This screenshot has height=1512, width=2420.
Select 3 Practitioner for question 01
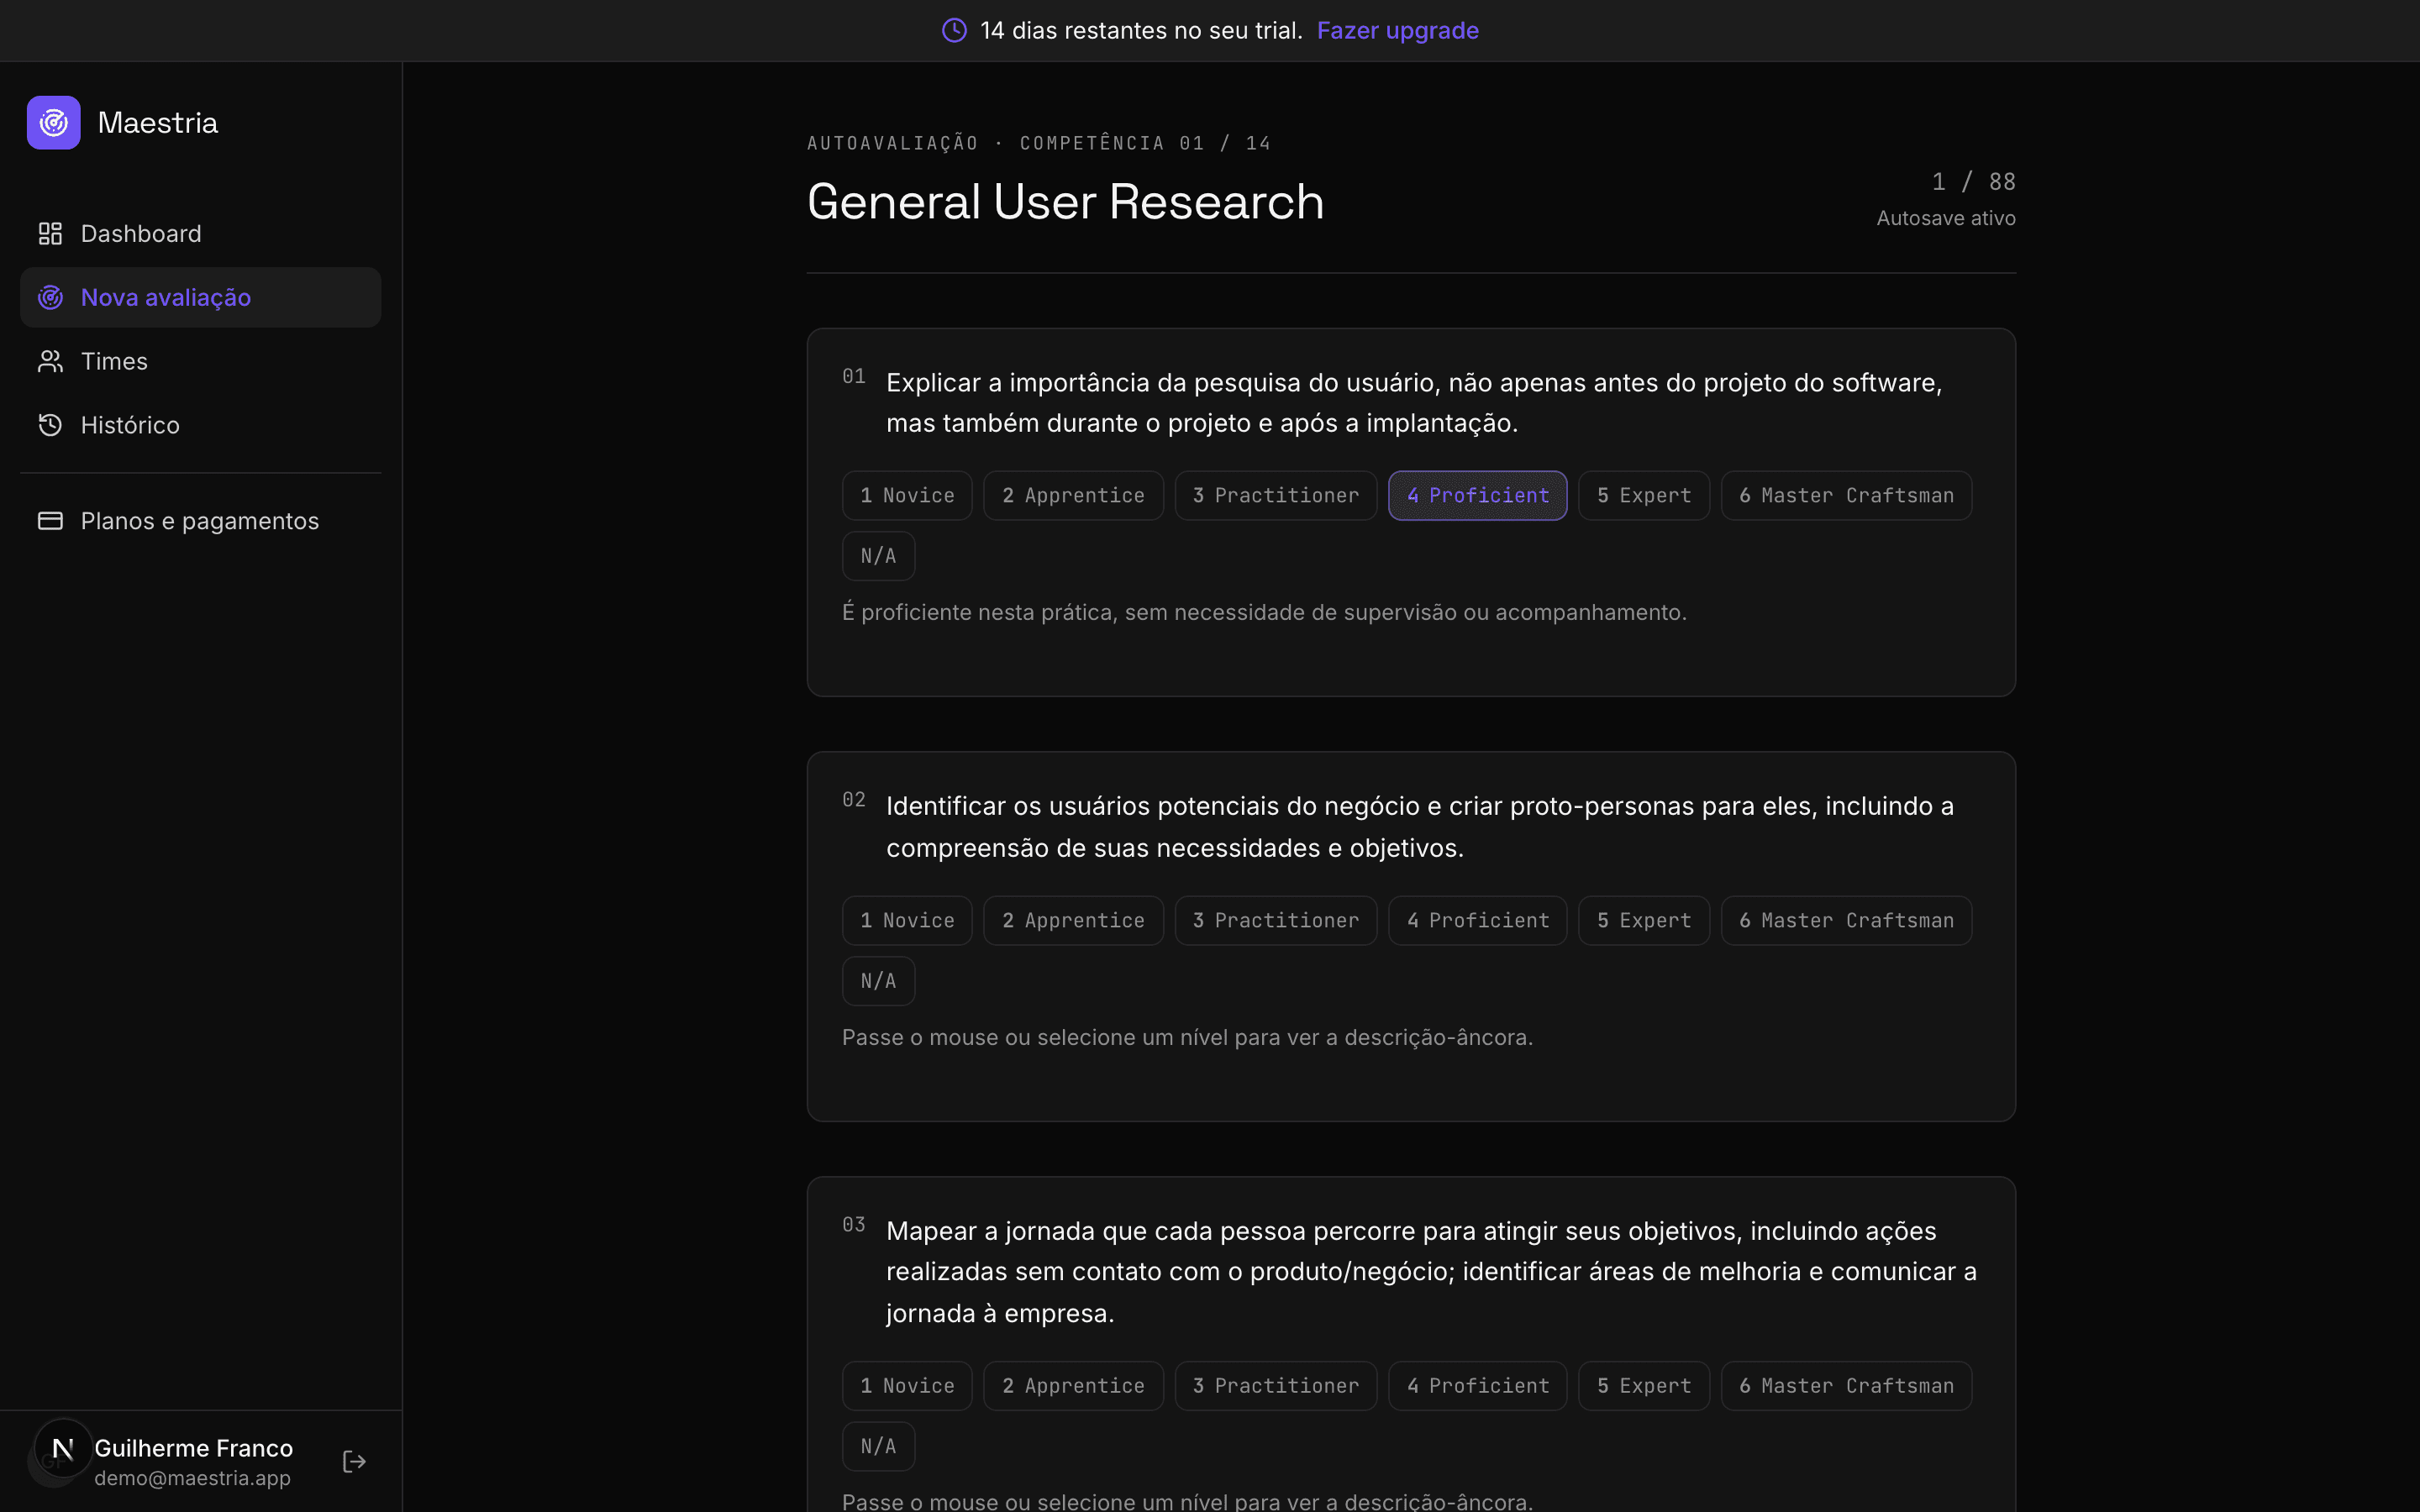click(x=1276, y=495)
